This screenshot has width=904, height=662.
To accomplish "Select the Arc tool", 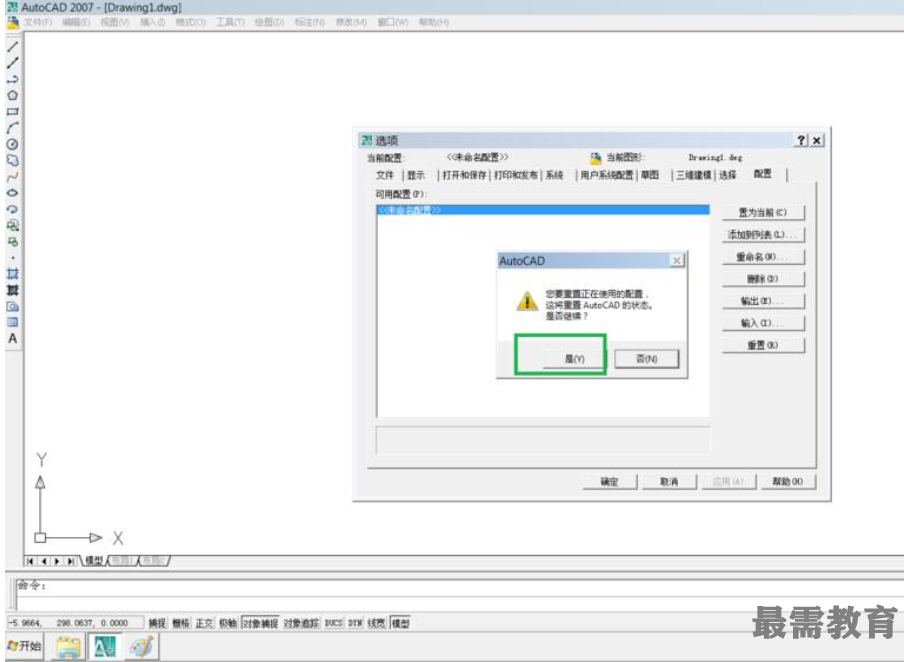I will [x=13, y=127].
